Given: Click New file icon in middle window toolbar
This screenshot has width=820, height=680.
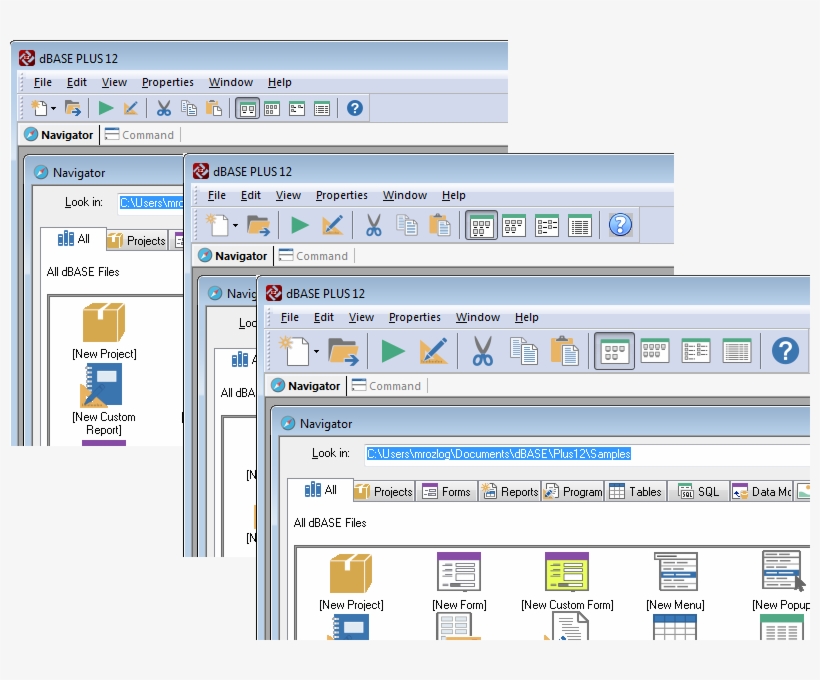Looking at the screenshot, I should point(217,225).
